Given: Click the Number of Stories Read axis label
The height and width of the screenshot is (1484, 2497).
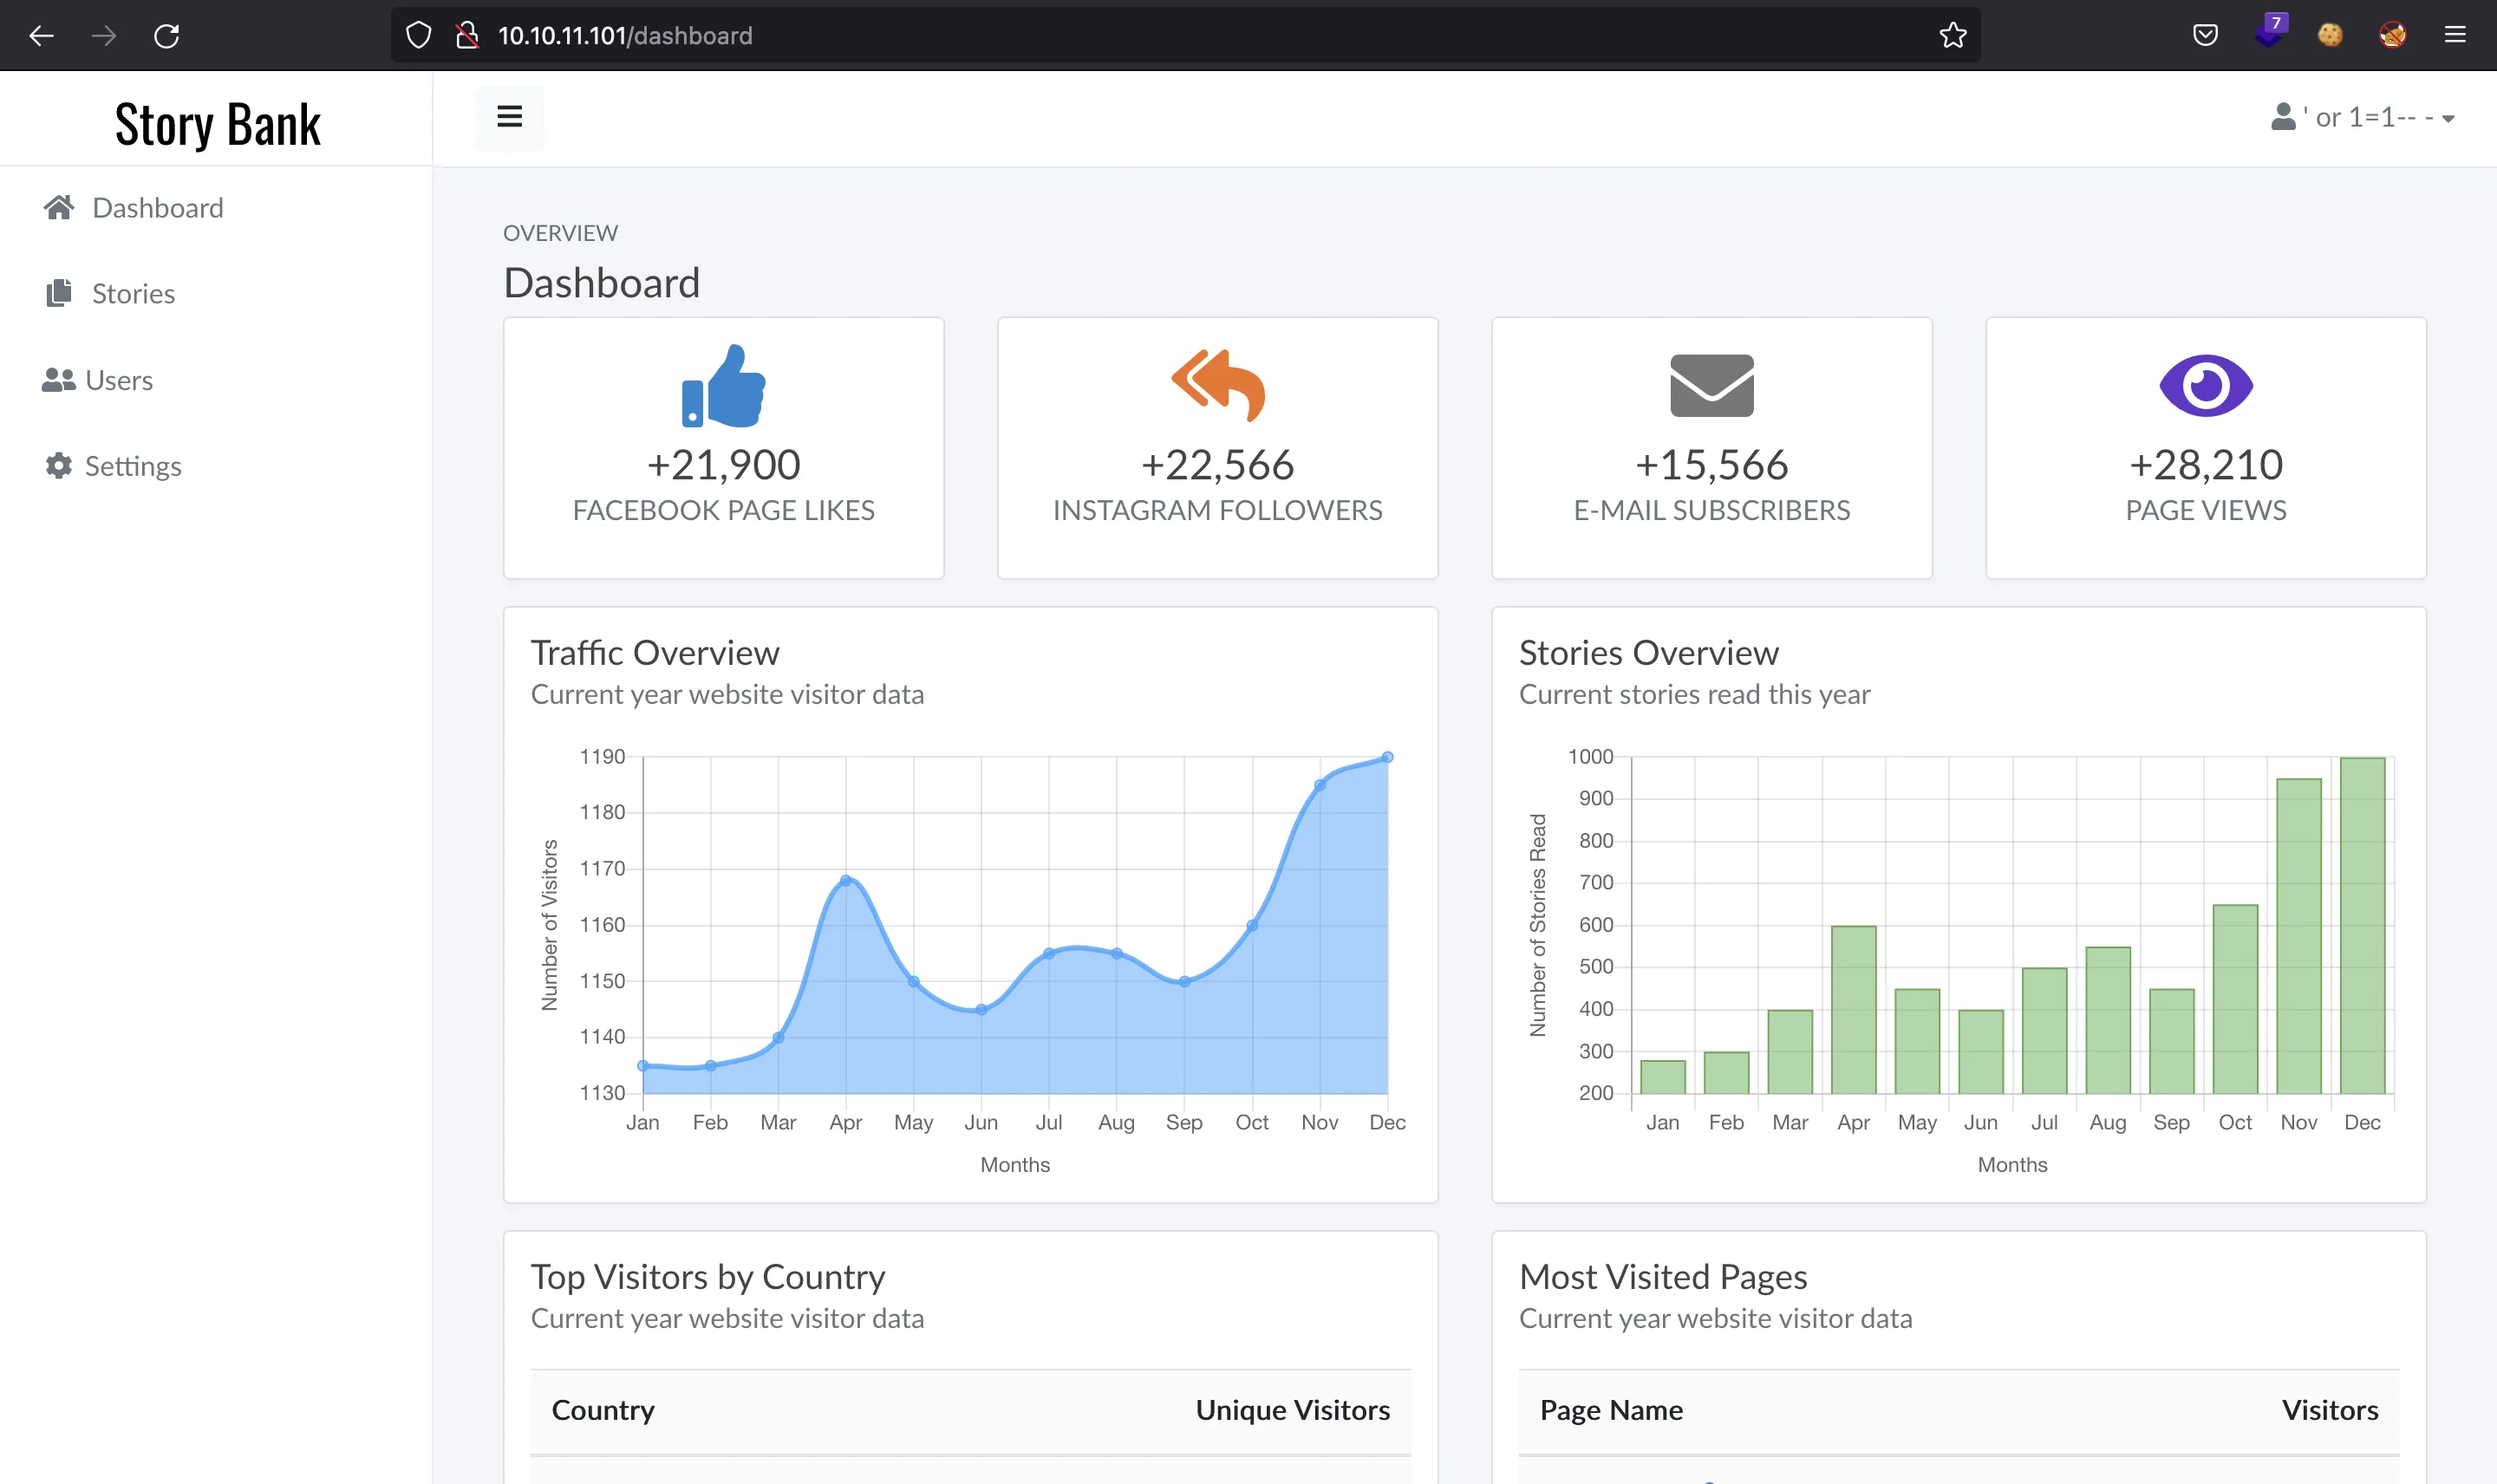Looking at the screenshot, I should tap(1537, 925).
